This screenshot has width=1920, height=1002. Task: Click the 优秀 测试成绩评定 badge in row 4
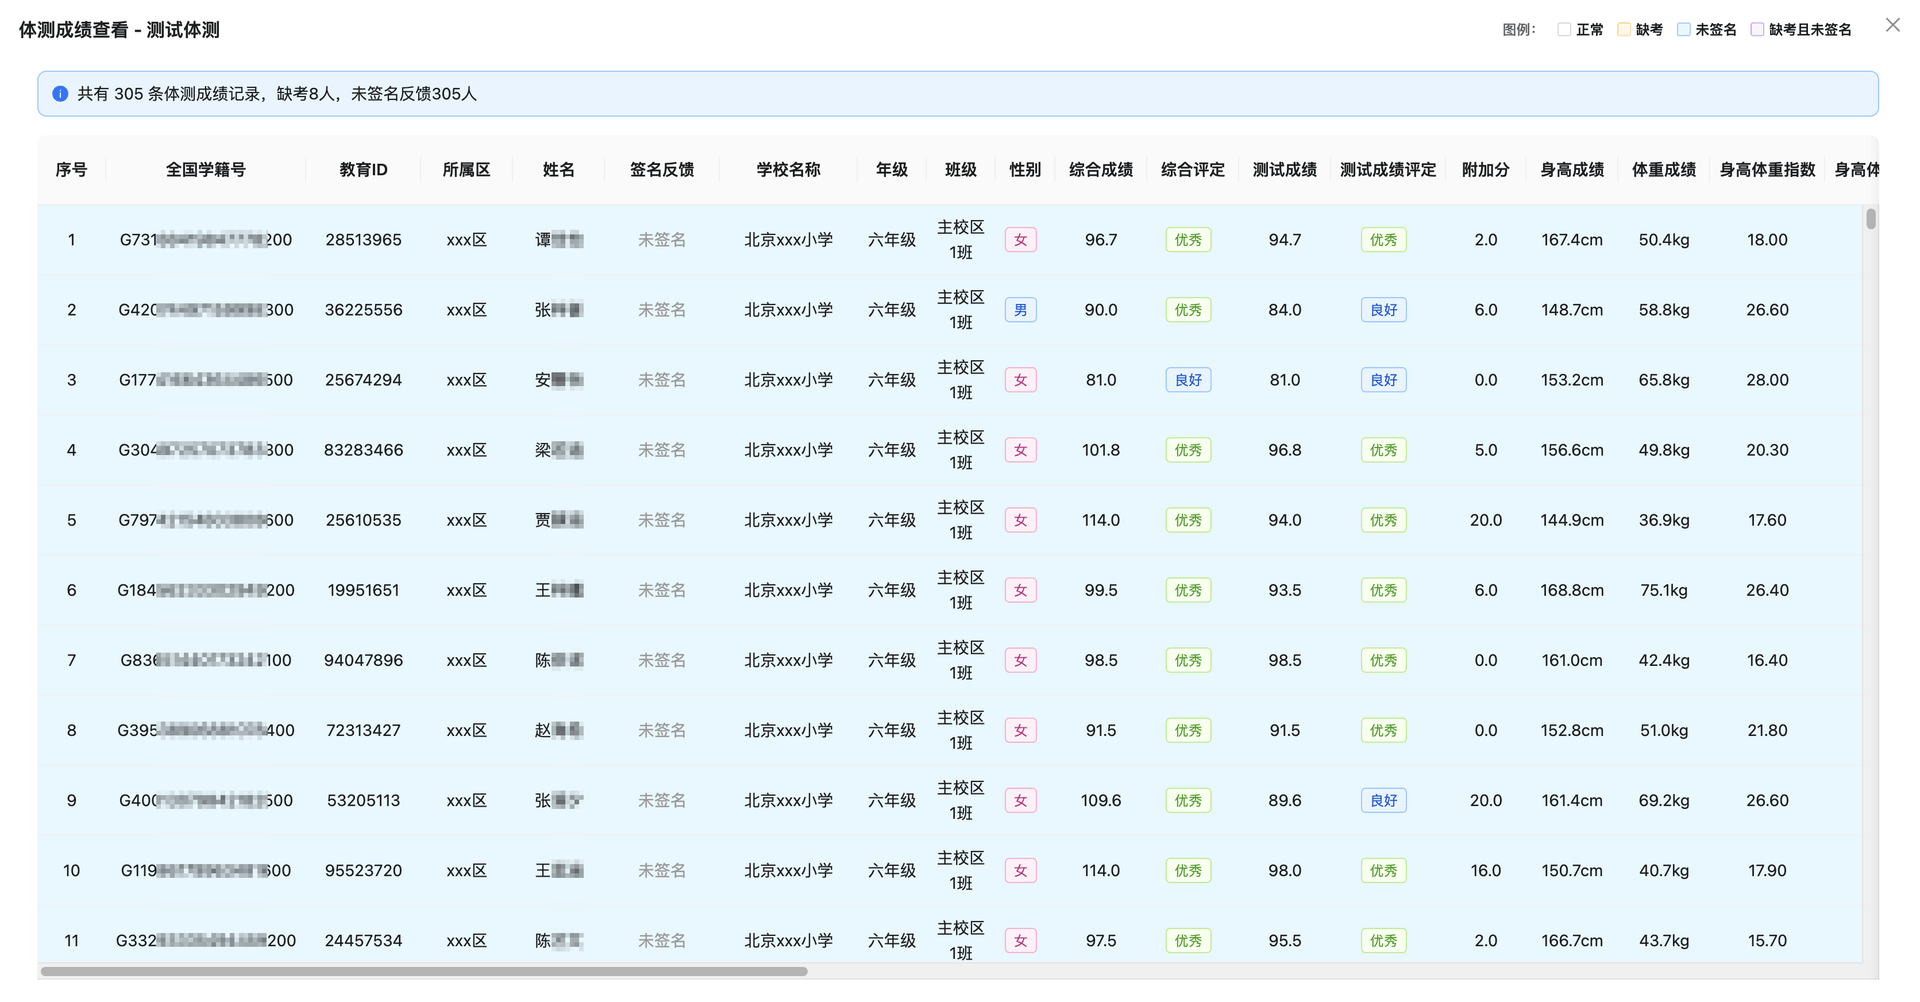coord(1383,450)
